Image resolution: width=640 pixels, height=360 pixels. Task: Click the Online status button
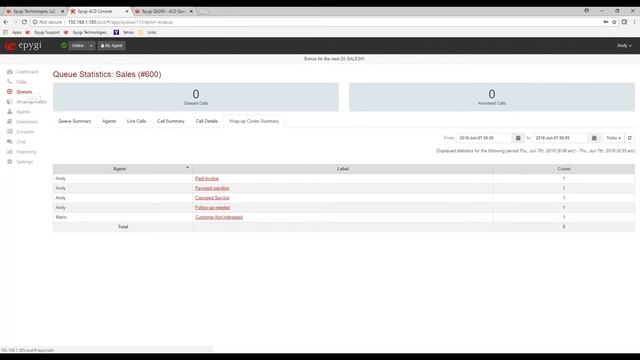point(78,46)
